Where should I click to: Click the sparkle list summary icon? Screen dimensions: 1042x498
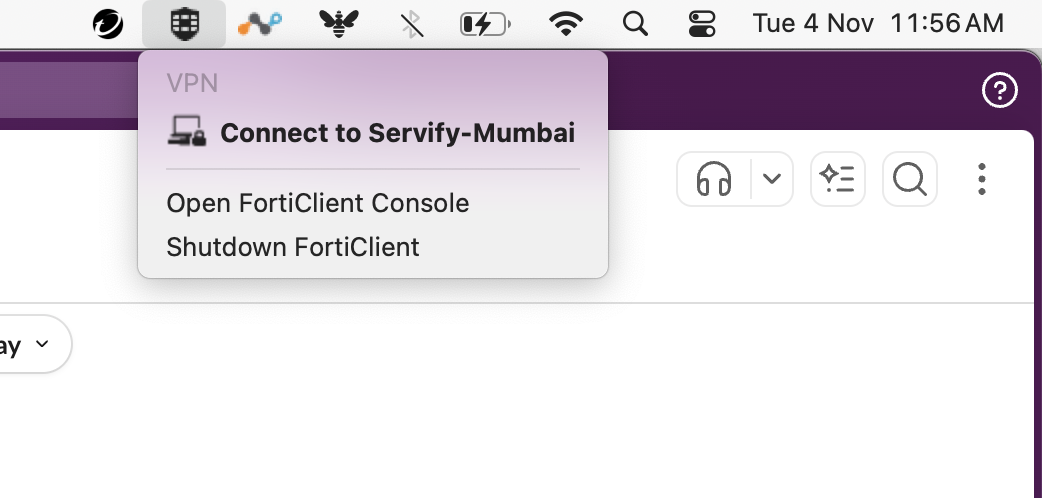(838, 180)
